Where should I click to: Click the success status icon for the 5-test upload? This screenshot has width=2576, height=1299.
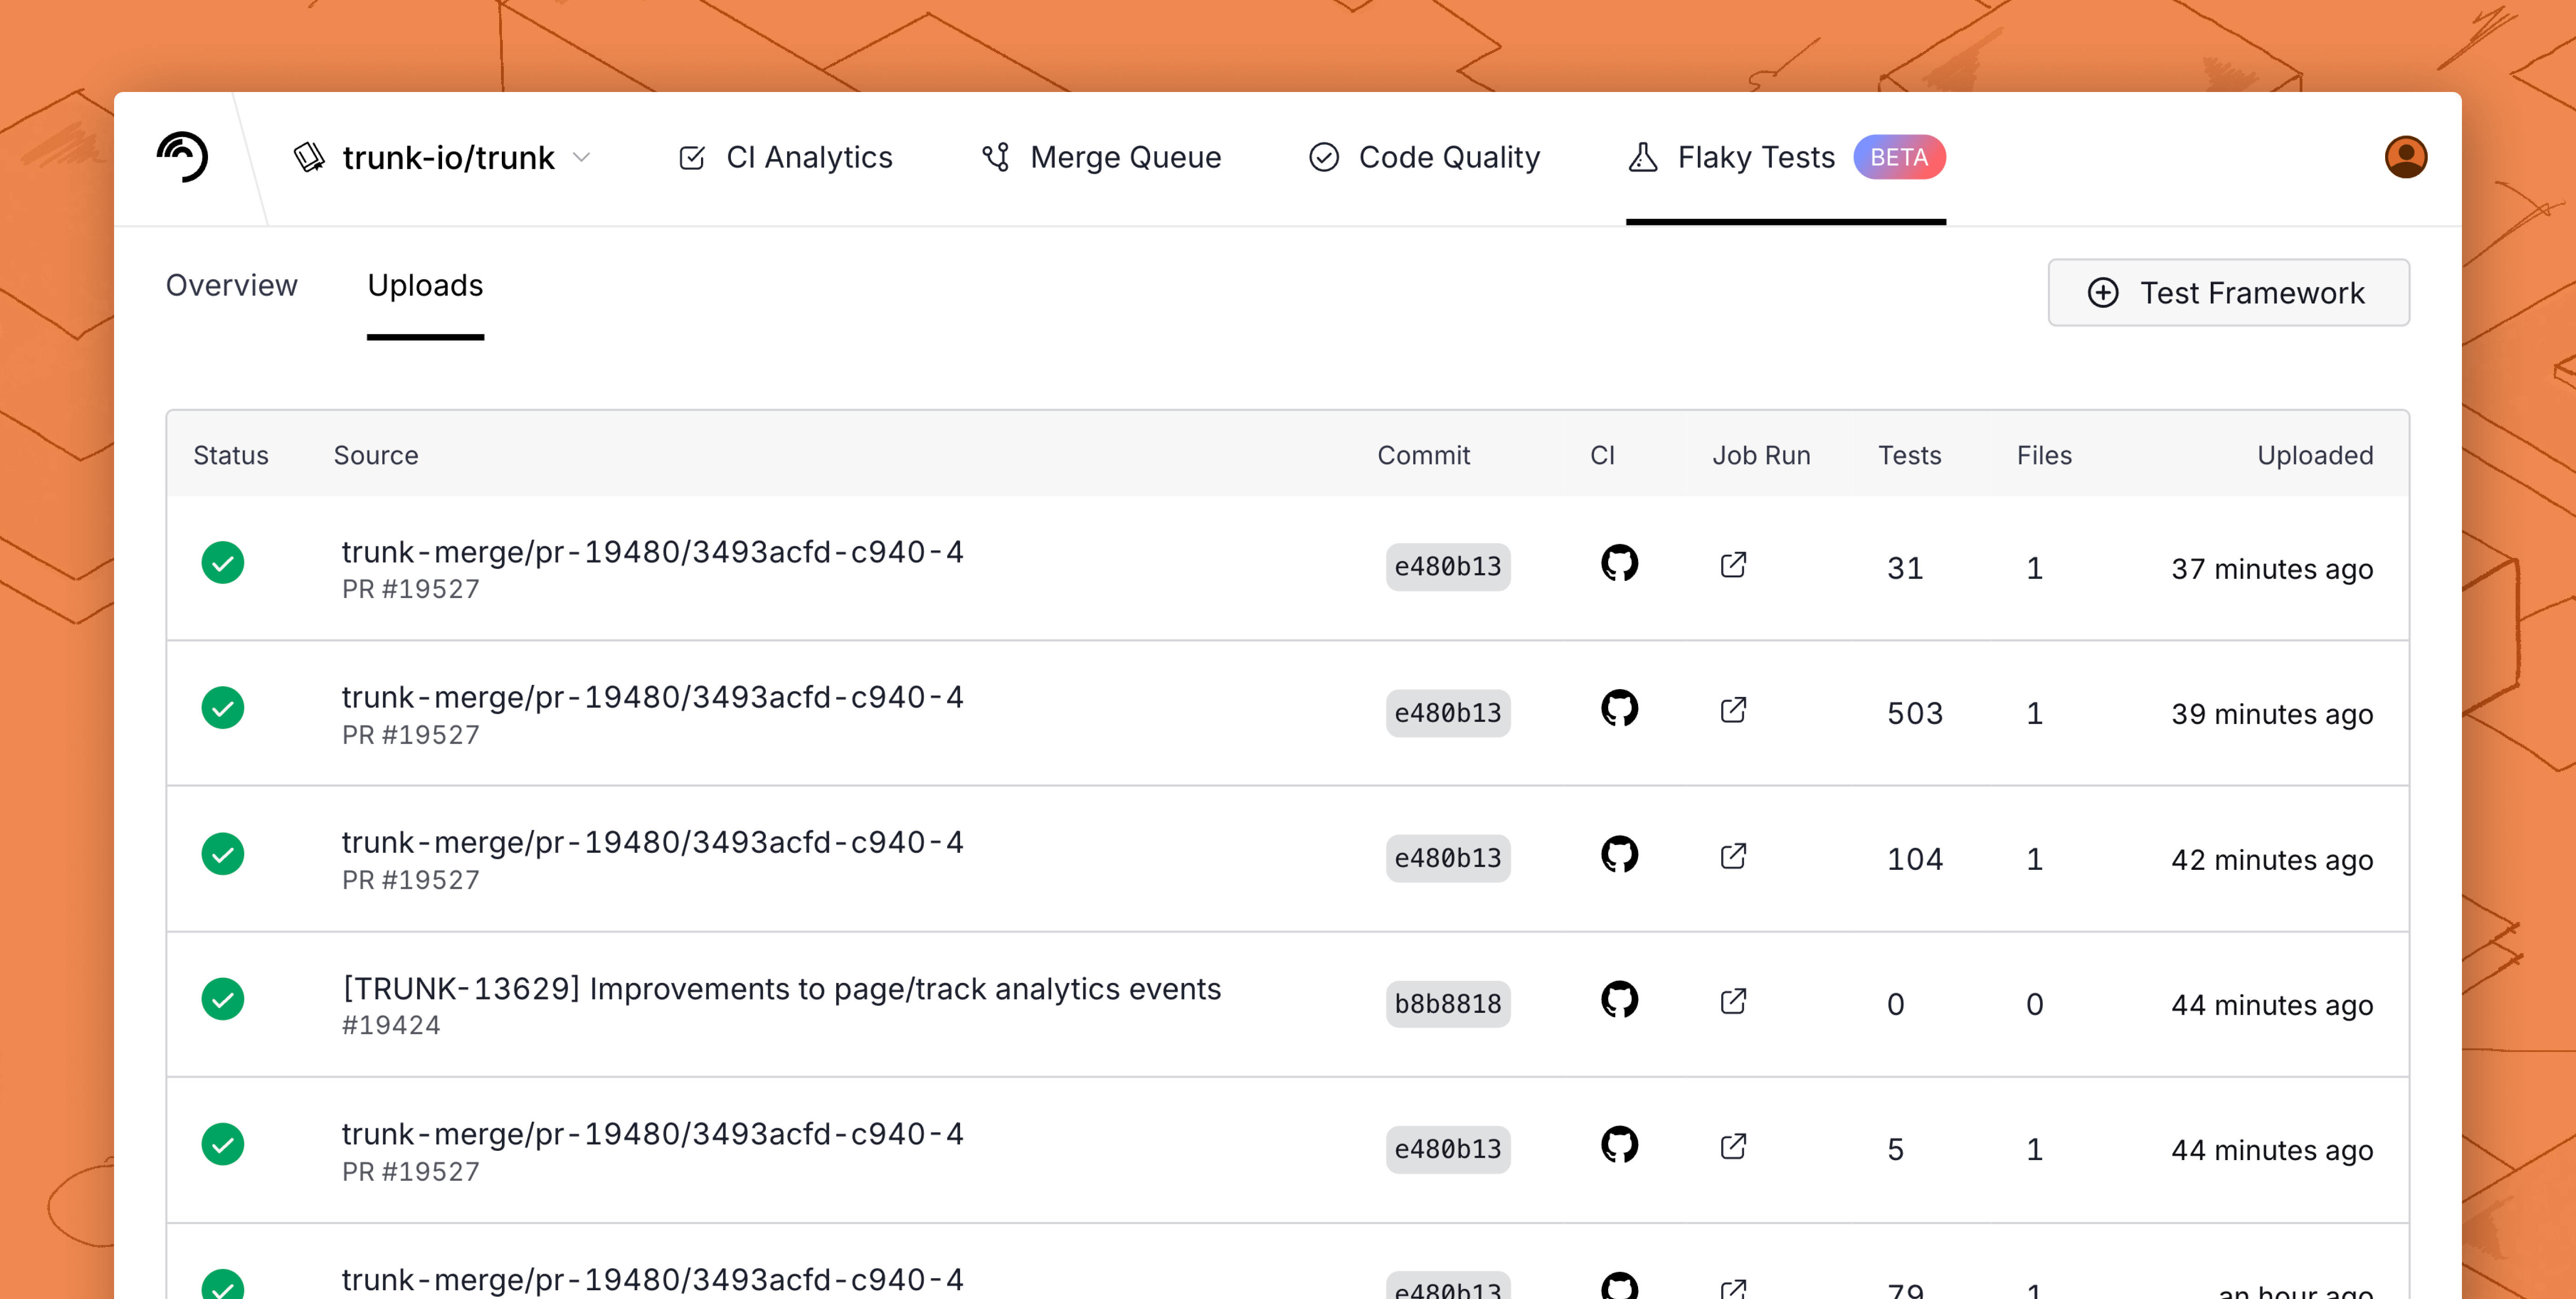pos(223,1145)
